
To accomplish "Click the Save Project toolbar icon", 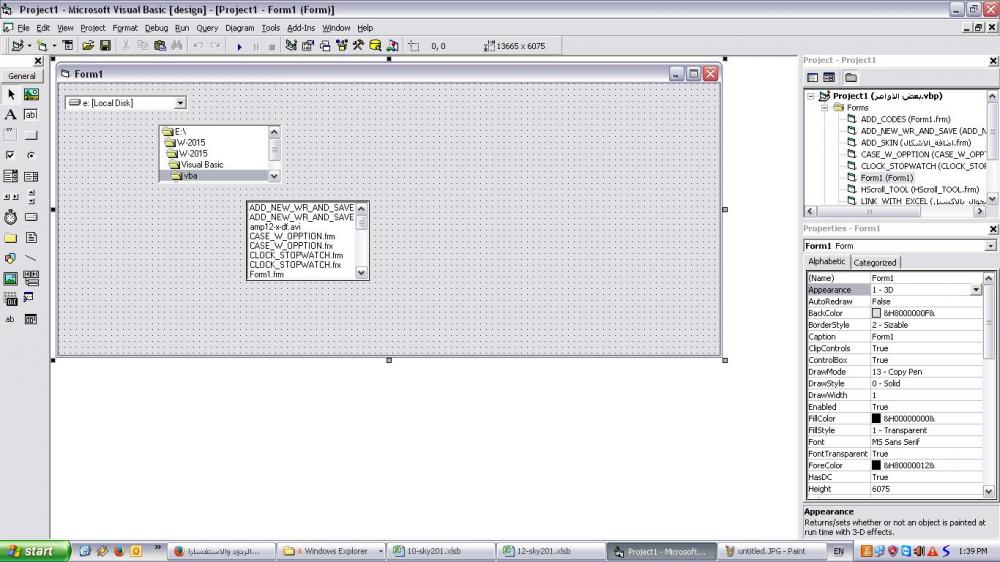I will (105, 46).
